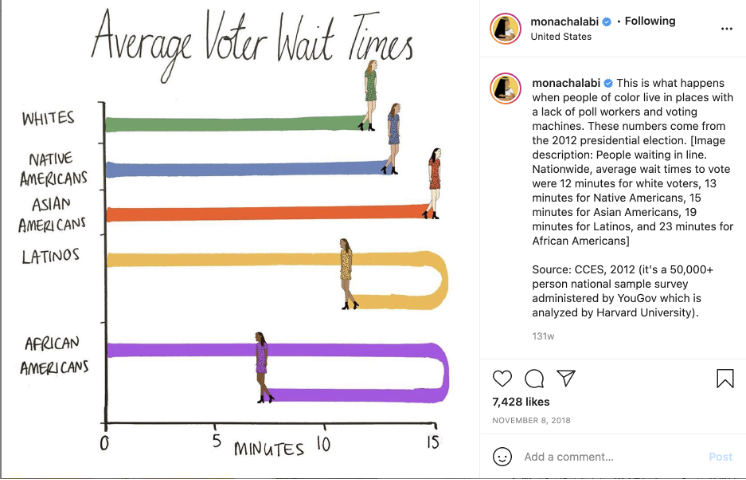Like the post with the heart icon
The width and height of the screenshot is (746, 480).
(x=502, y=379)
